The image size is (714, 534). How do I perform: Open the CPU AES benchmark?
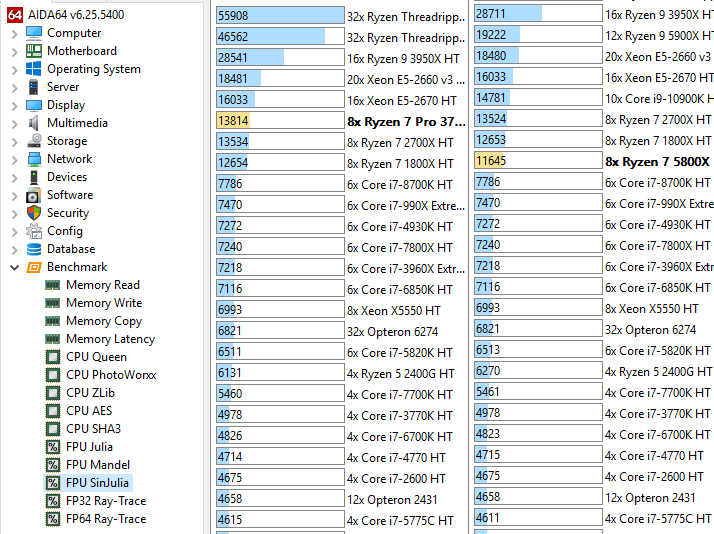[x=89, y=411]
